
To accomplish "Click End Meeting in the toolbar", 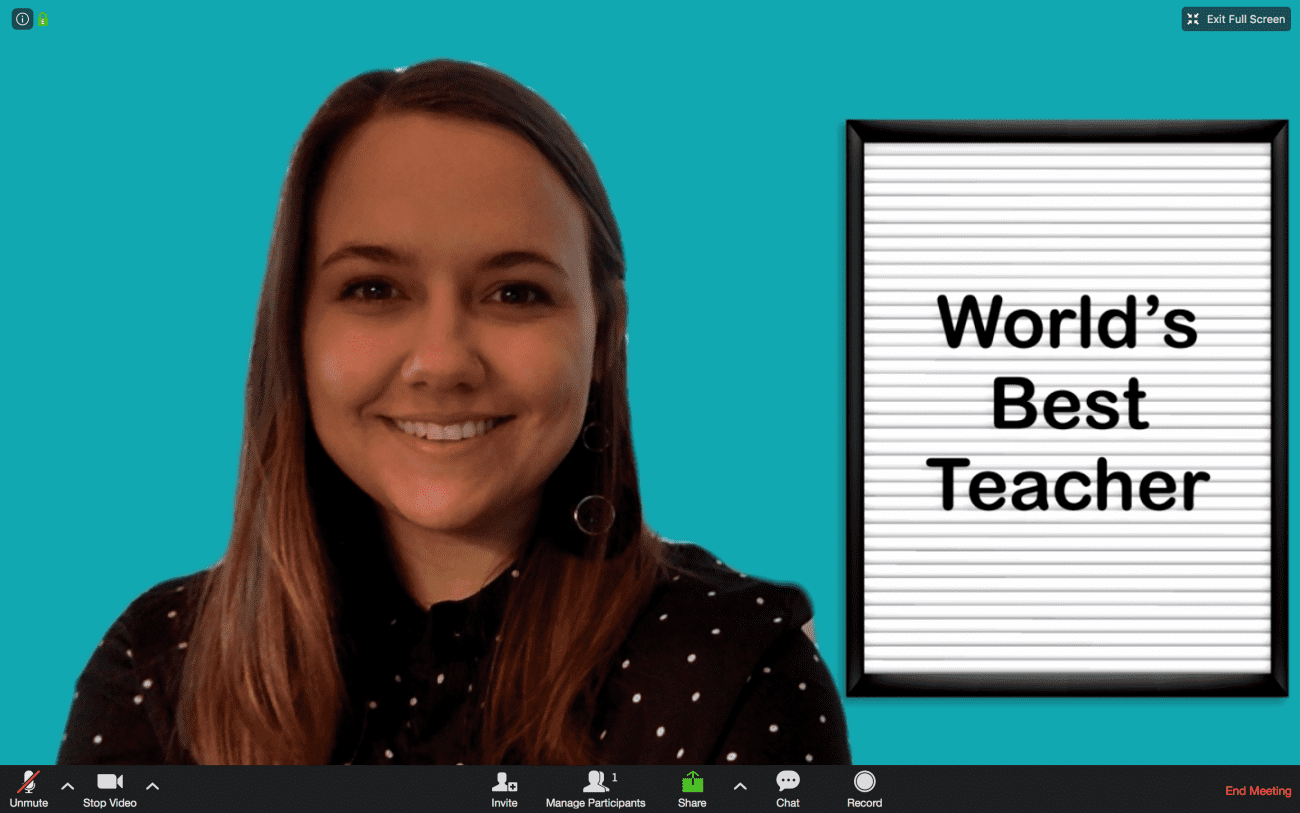I will click(1257, 790).
